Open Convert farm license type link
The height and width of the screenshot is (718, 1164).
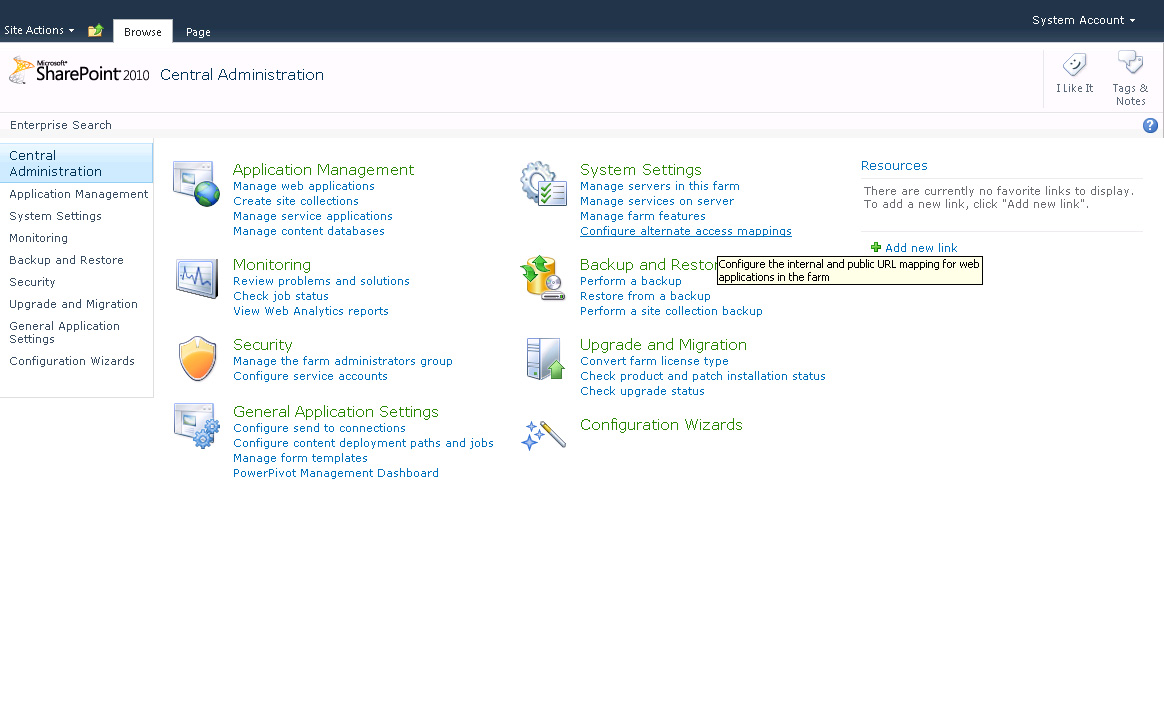[654, 361]
